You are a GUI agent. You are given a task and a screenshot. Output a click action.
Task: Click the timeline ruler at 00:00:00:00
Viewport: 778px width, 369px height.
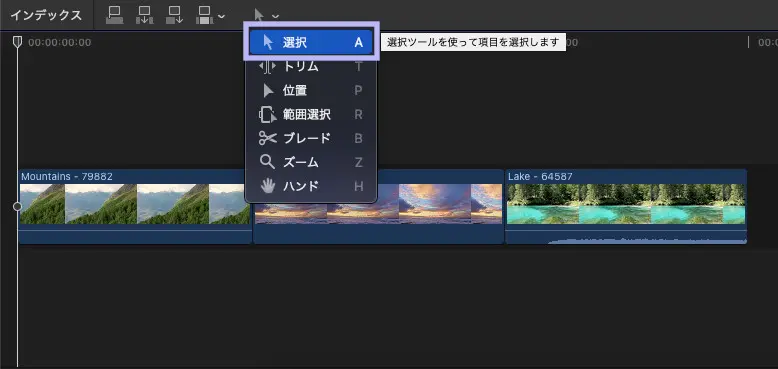[x=60, y=43]
